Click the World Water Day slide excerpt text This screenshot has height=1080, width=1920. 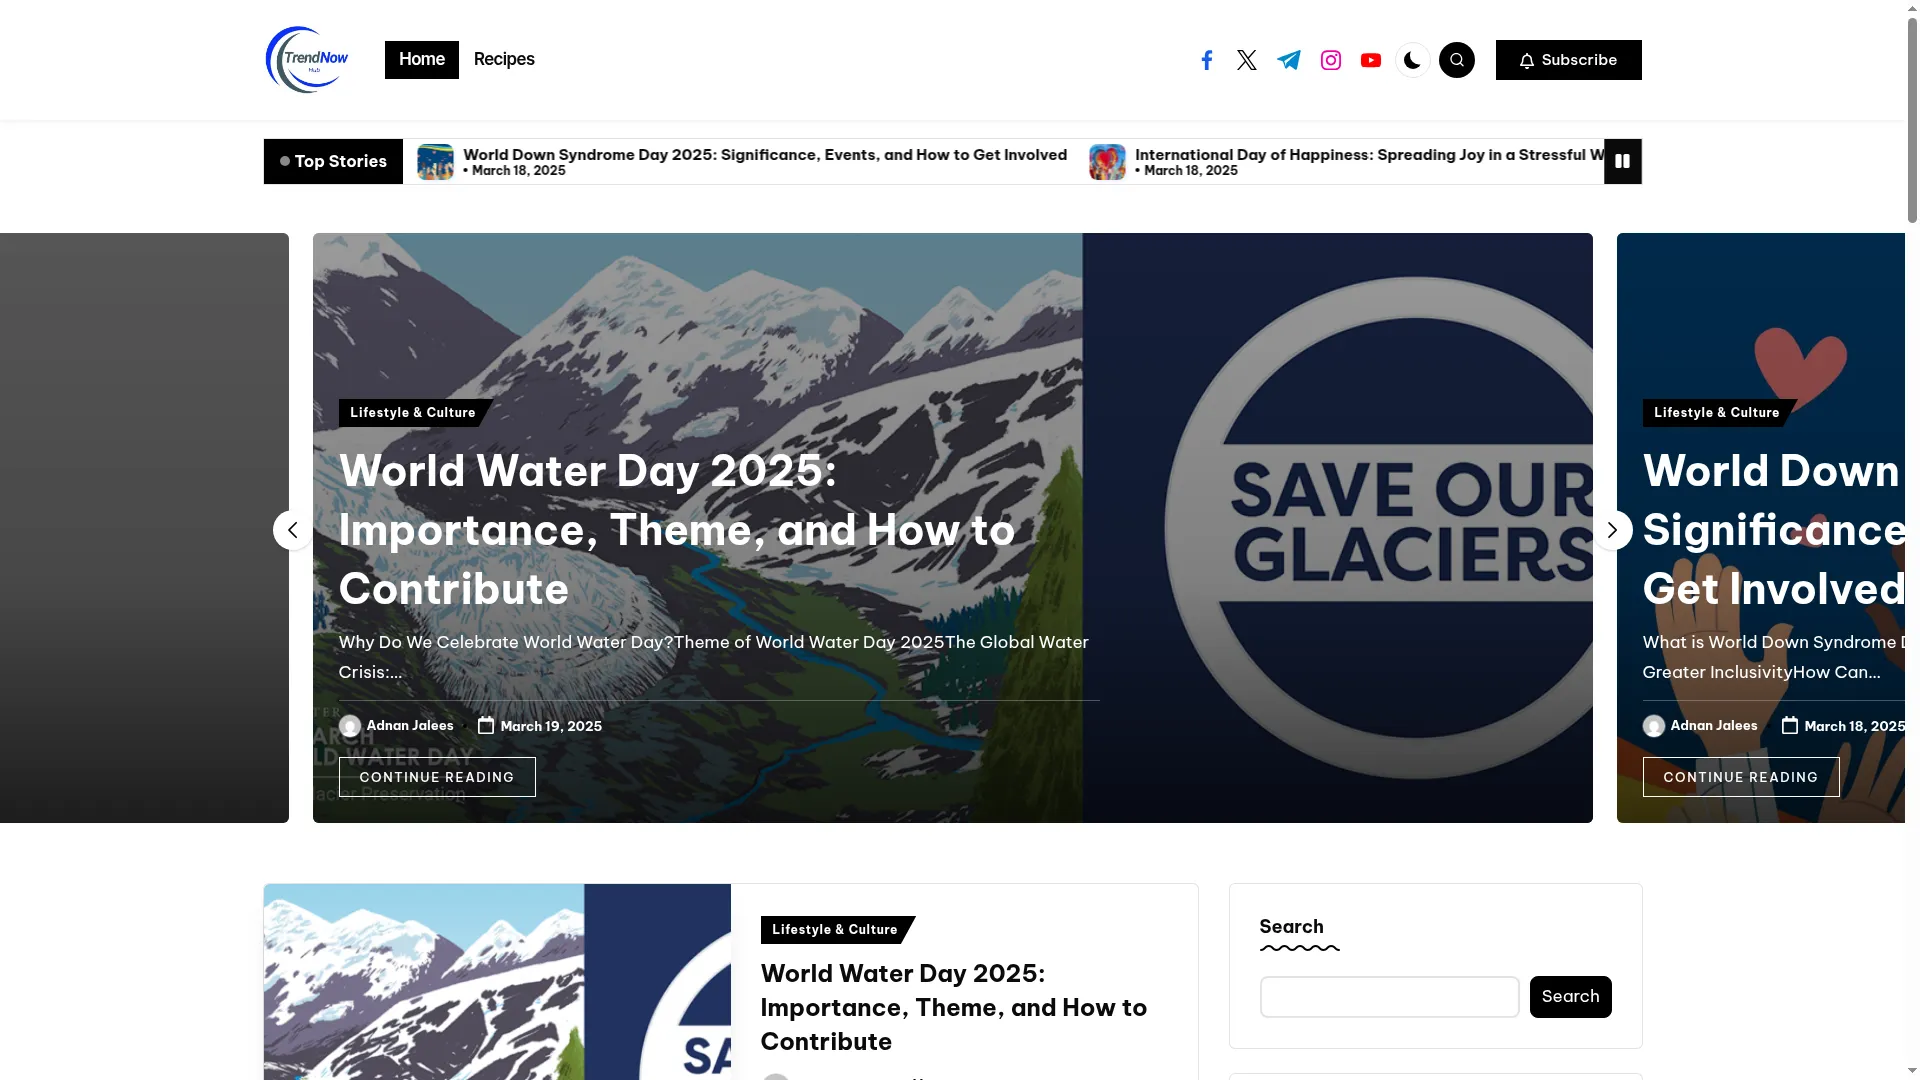[714, 657]
